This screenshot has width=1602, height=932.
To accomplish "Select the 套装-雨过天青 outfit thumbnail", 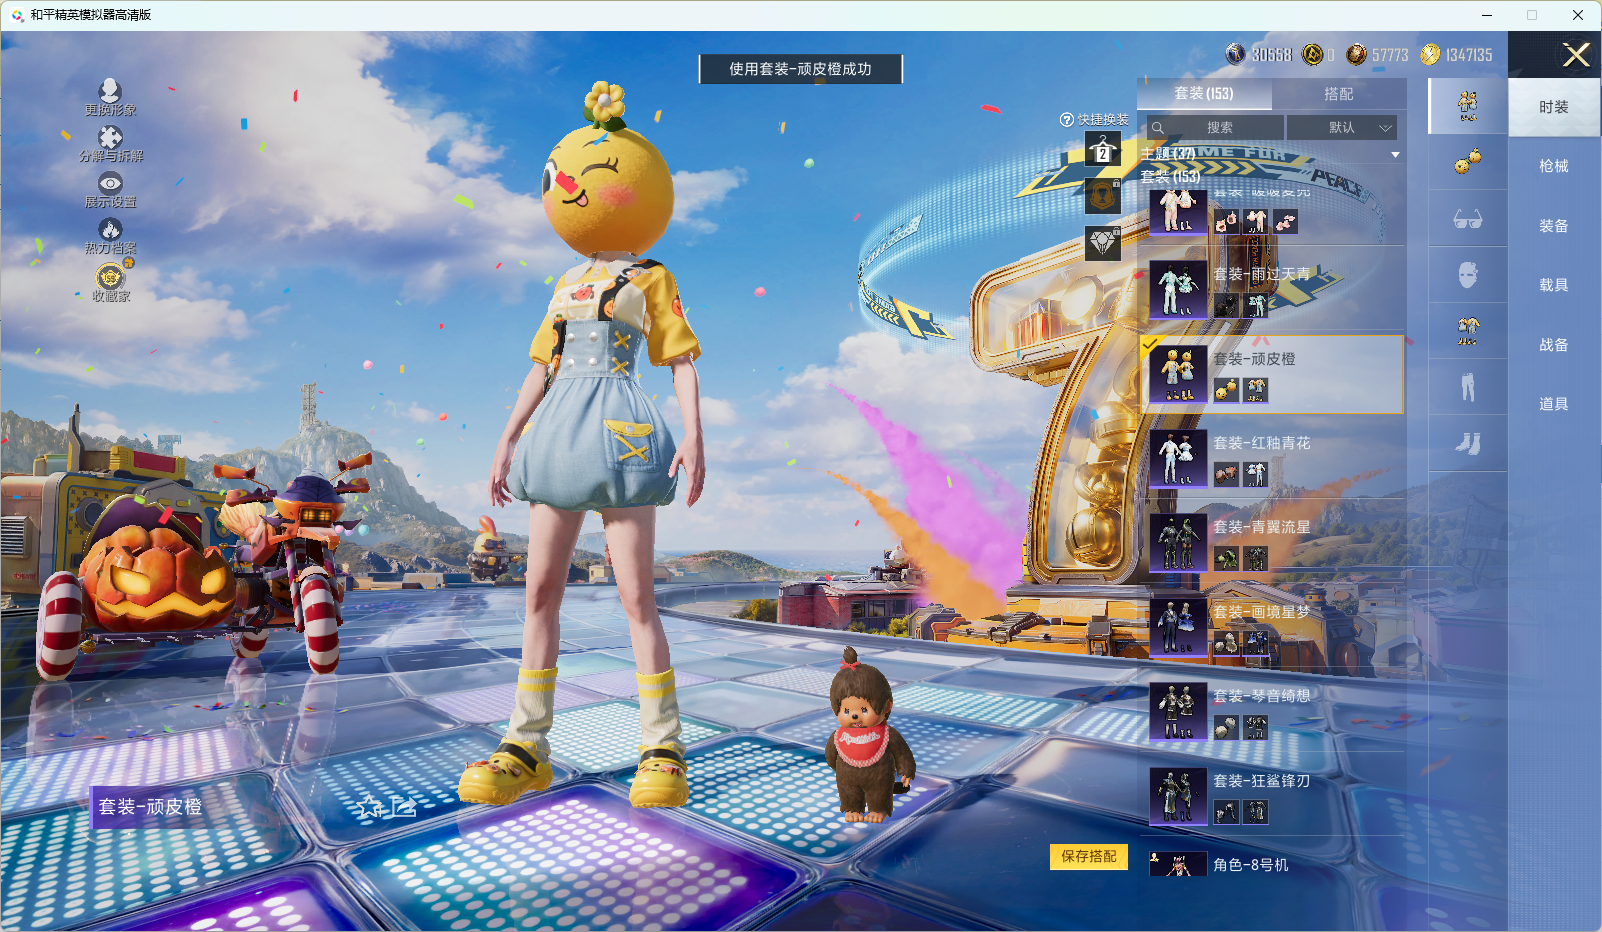I will pyautogui.click(x=1178, y=289).
